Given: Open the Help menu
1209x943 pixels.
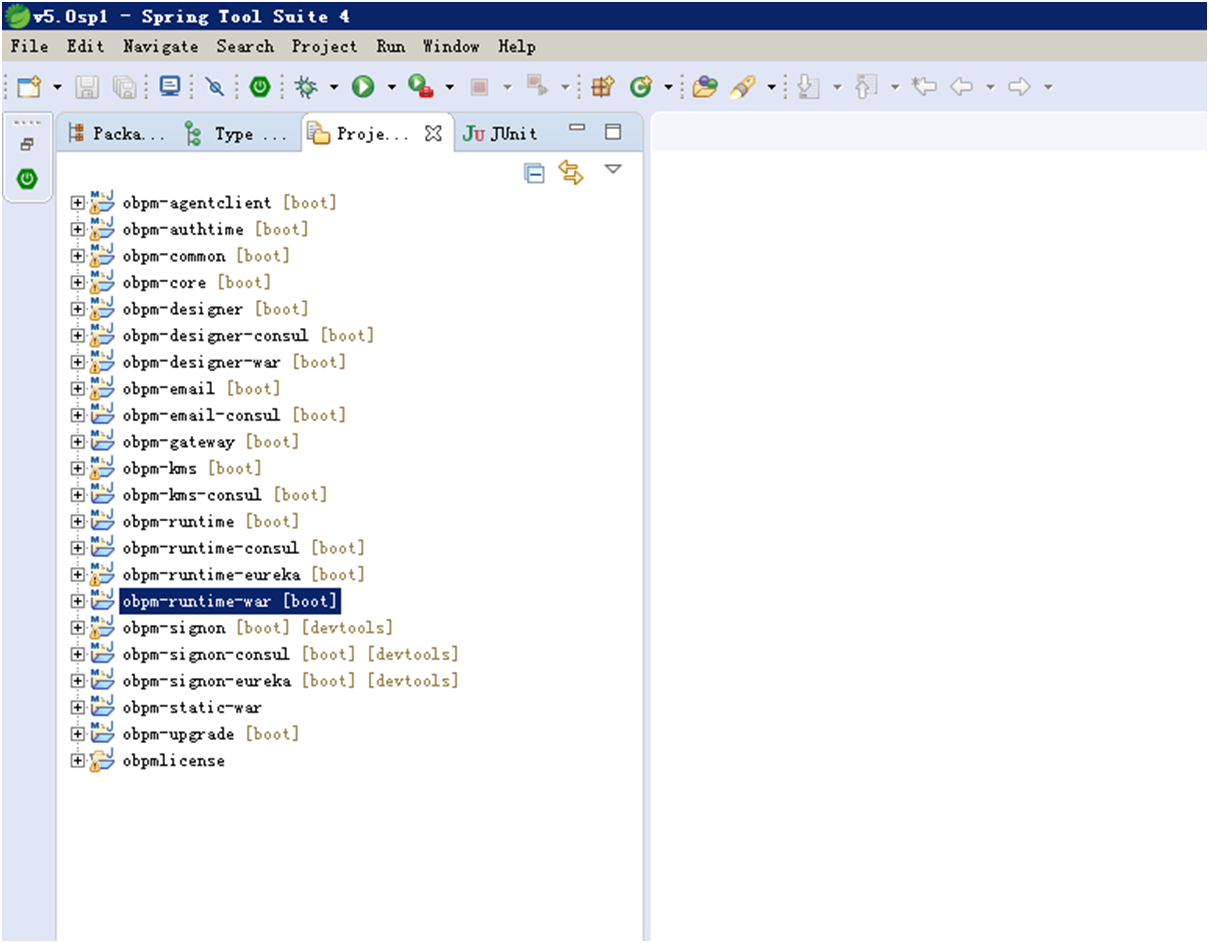Looking at the screenshot, I should pyautogui.click(x=517, y=46).
